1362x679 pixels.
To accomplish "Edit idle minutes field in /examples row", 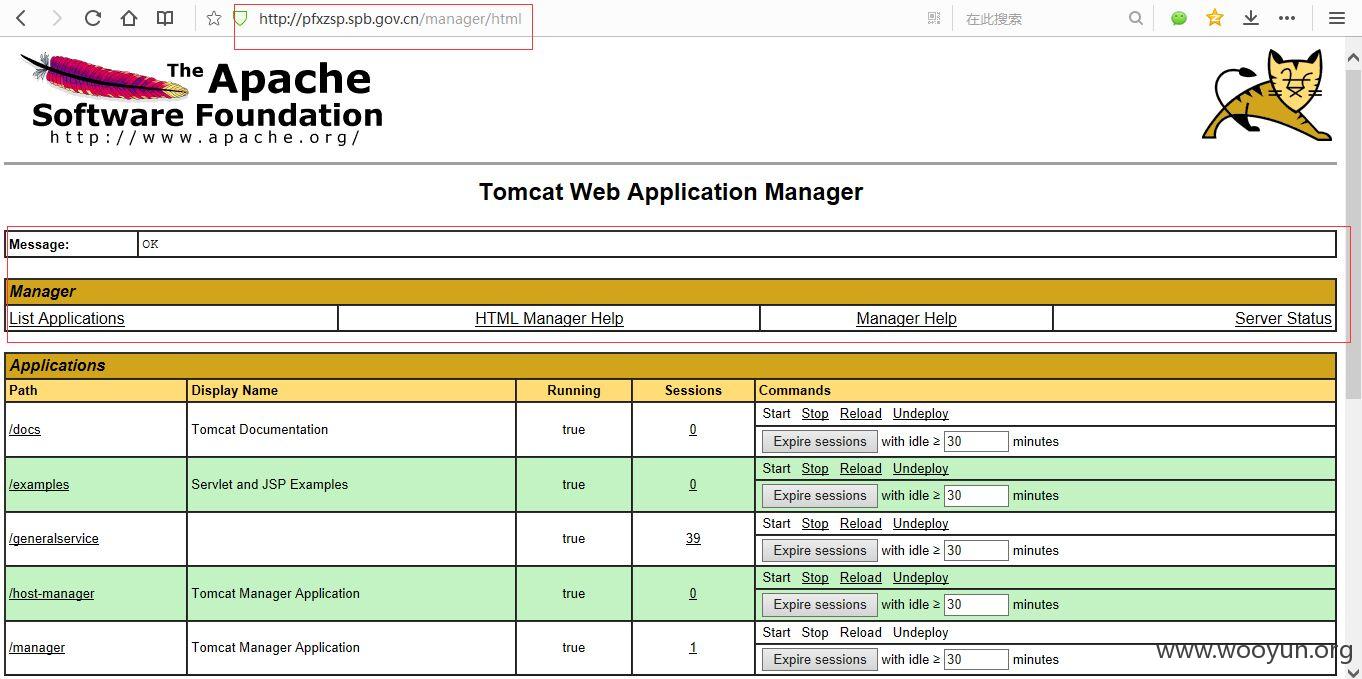I will pos(976,495).
